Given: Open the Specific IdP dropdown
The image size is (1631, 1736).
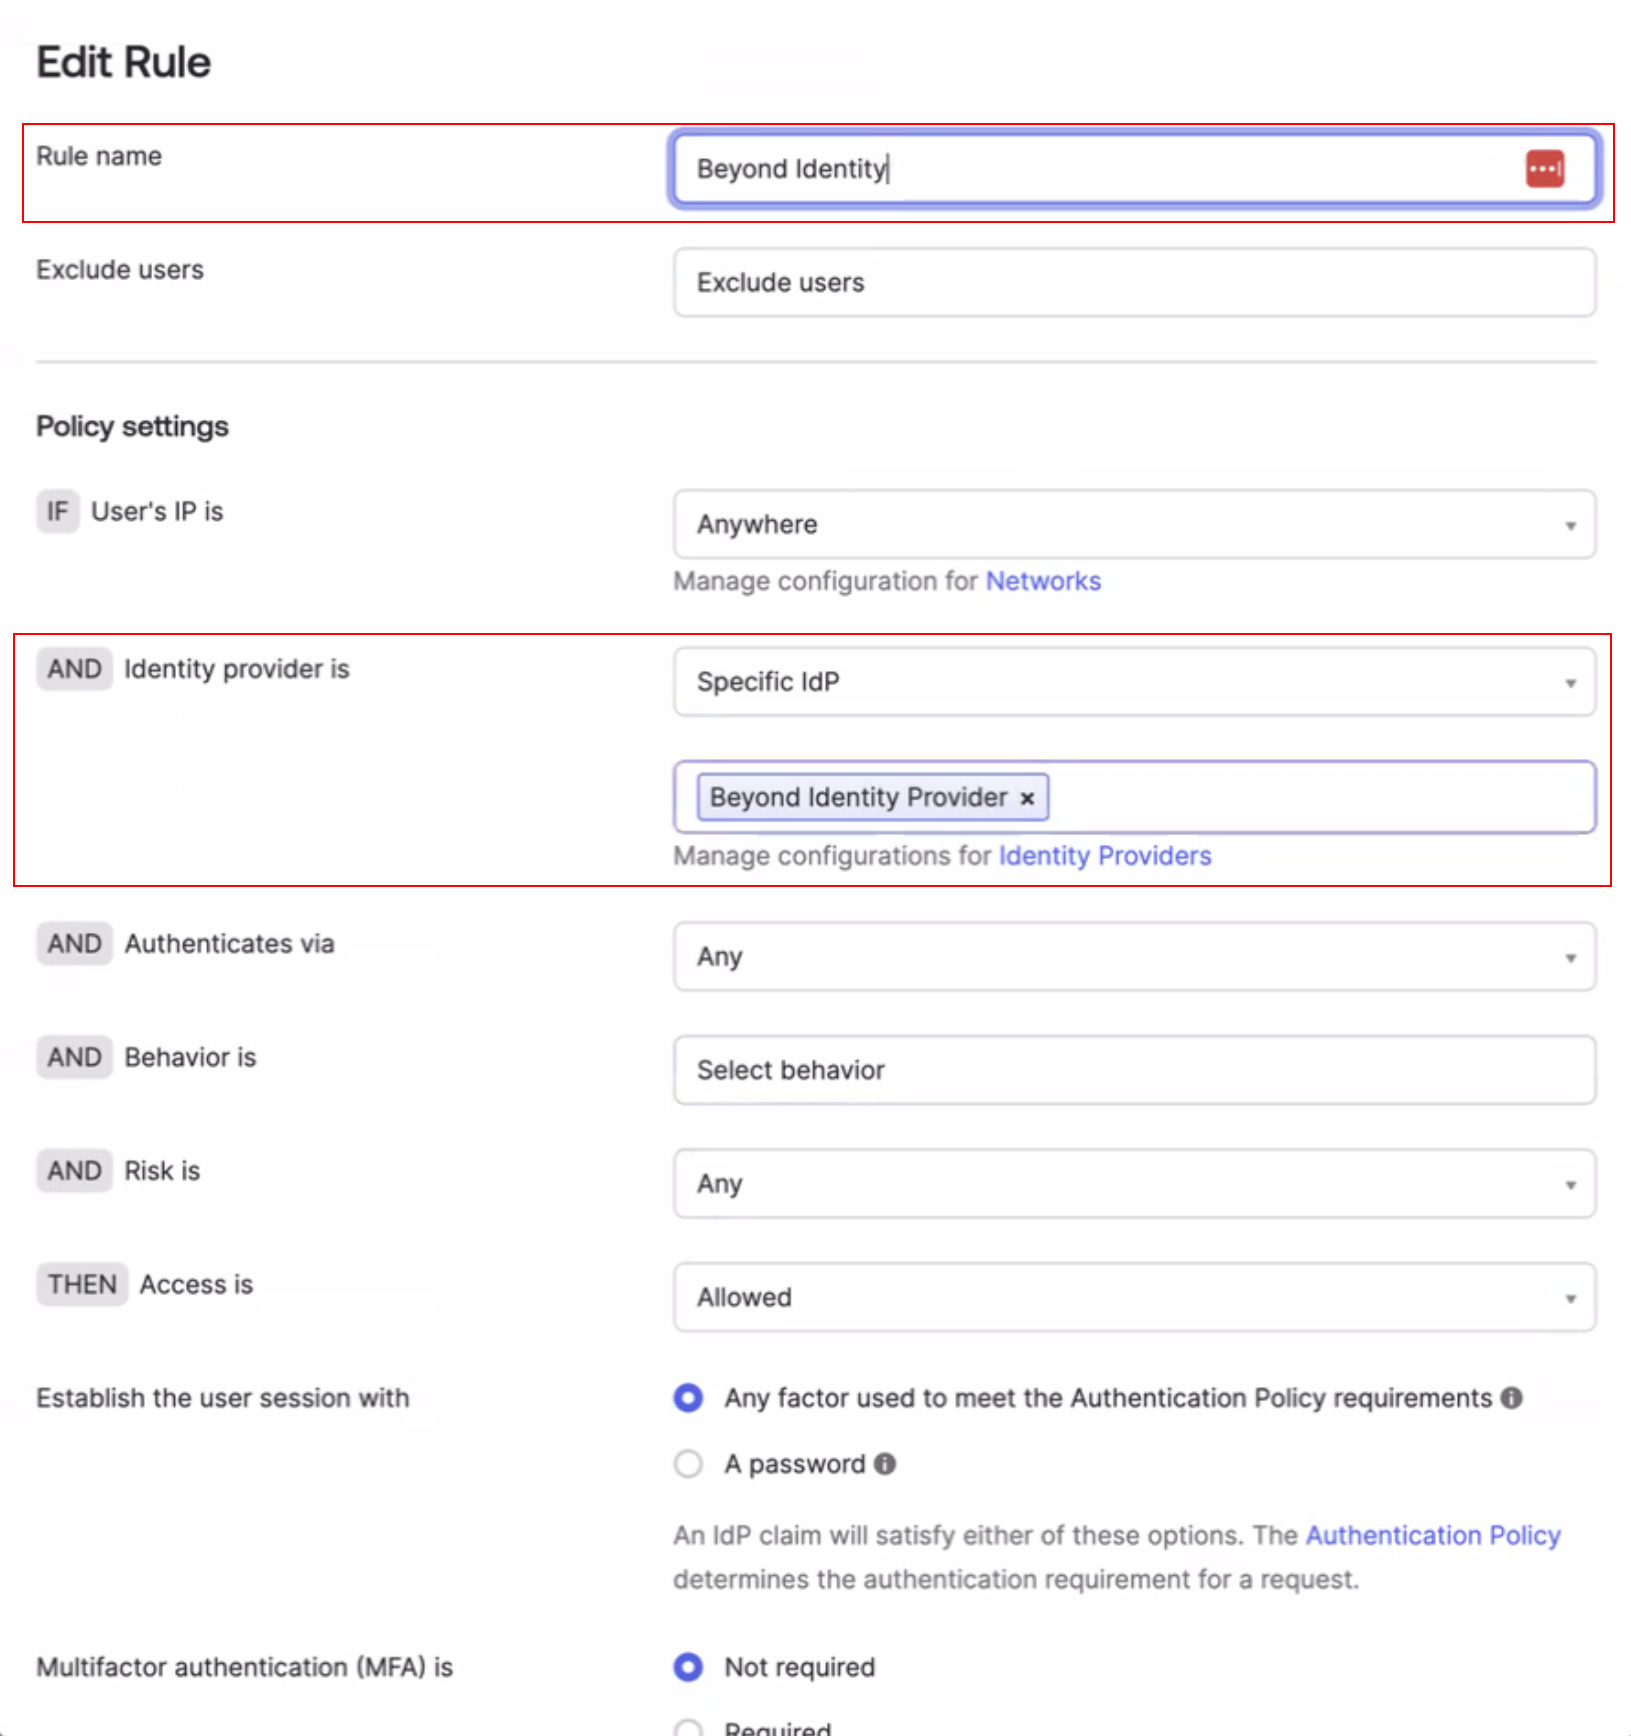Looking at the screenshot, I should click(1134, 681).
